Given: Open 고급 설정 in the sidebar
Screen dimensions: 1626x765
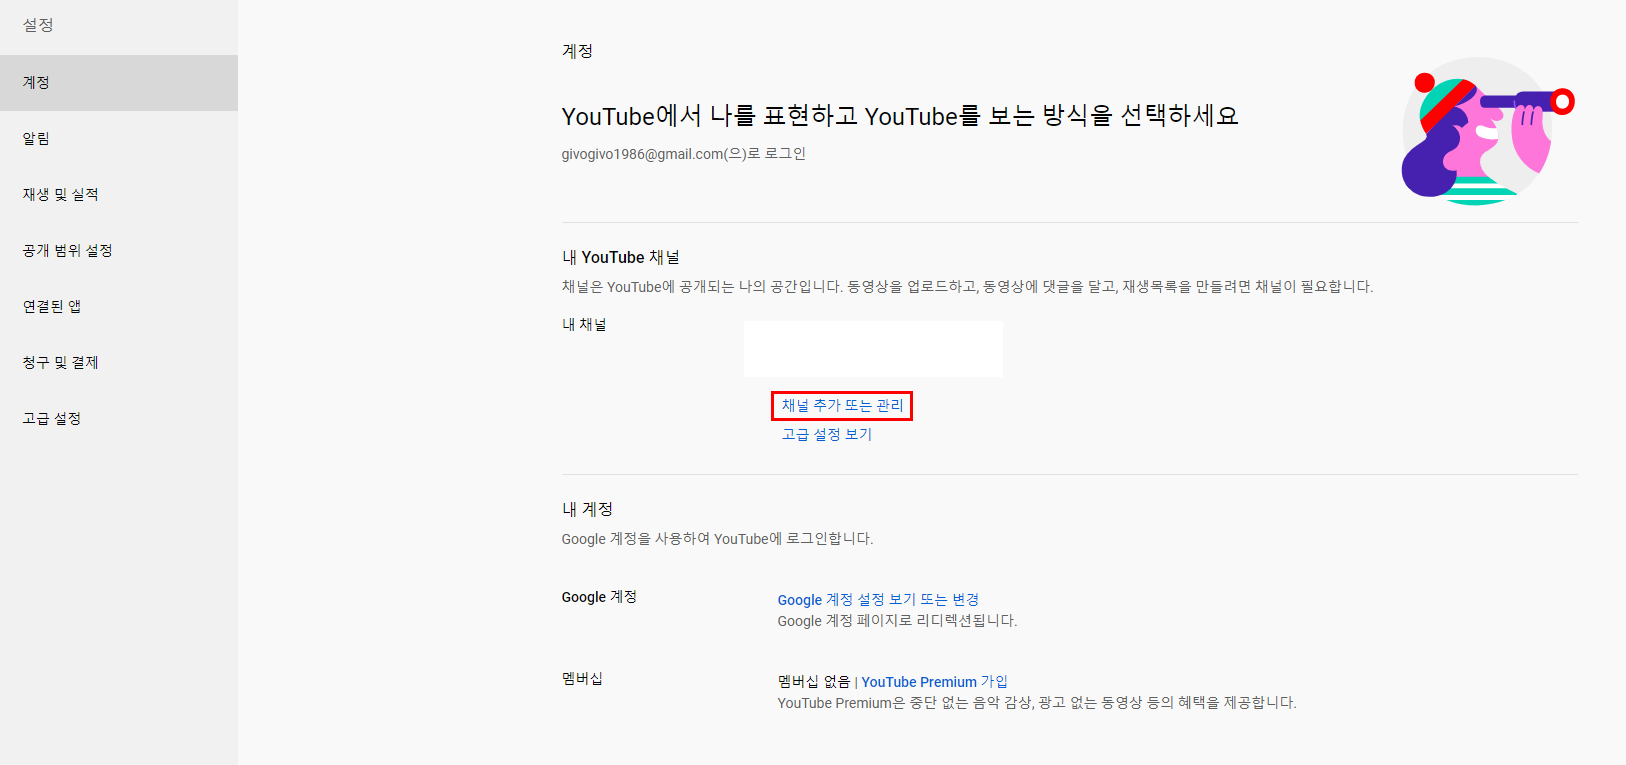Looking at the screenshot, I should (119, 419).
